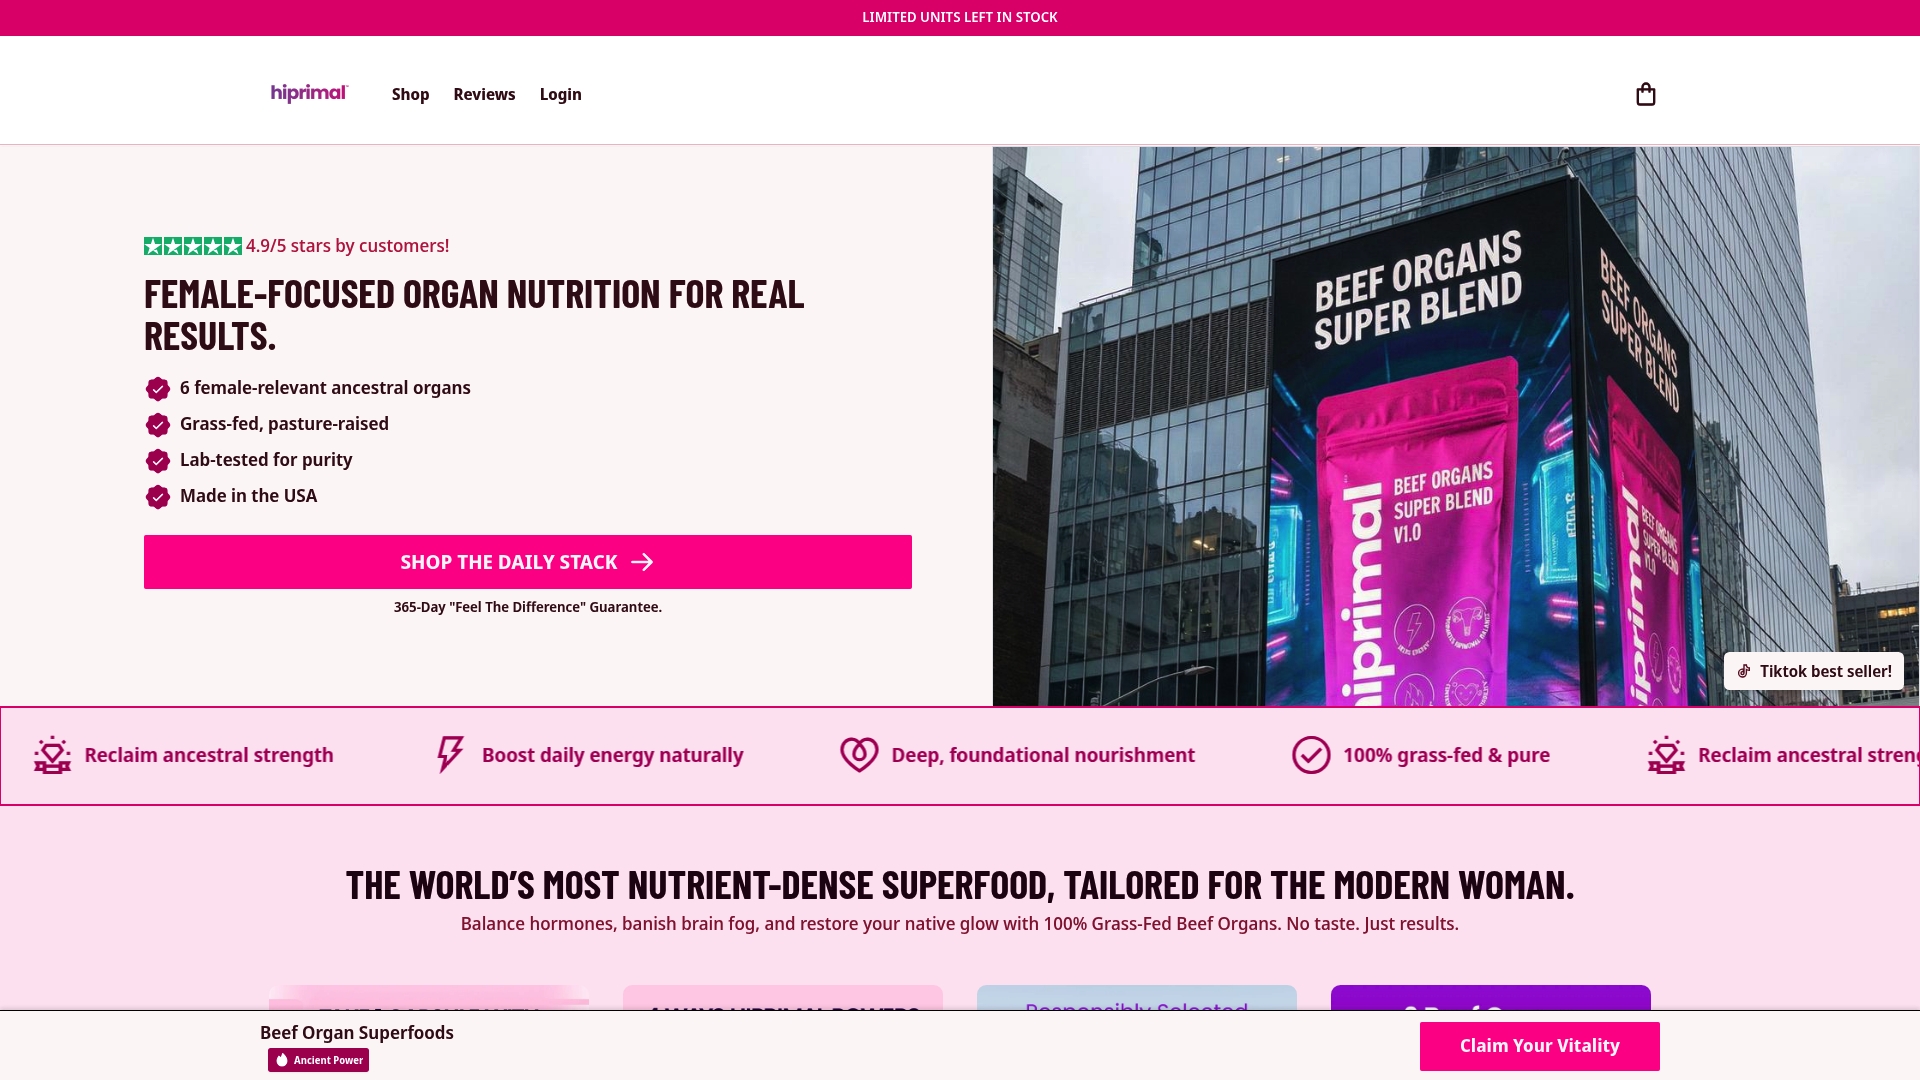Screen dimensions: 1920x1080
Task: Click 'Grass-fed, pasture-raised' bullet text
Action: (x=284, y=424)
